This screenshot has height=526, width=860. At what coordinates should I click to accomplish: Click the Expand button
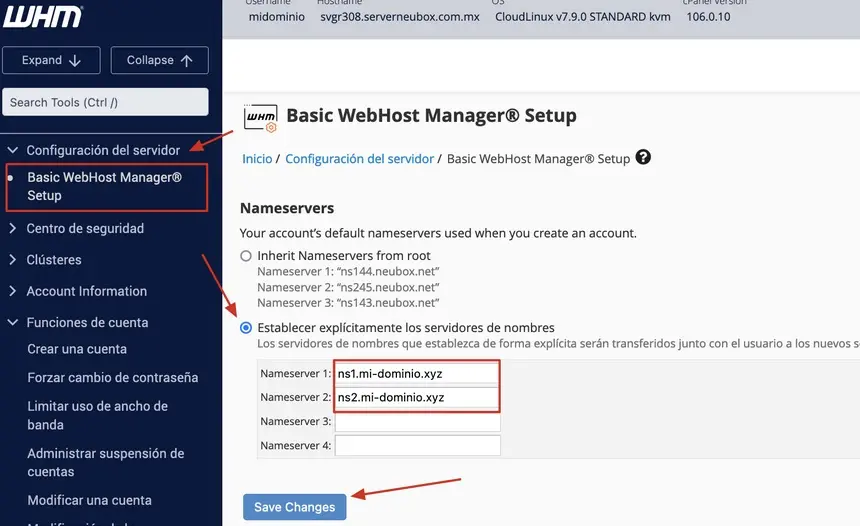coord(51,60)
